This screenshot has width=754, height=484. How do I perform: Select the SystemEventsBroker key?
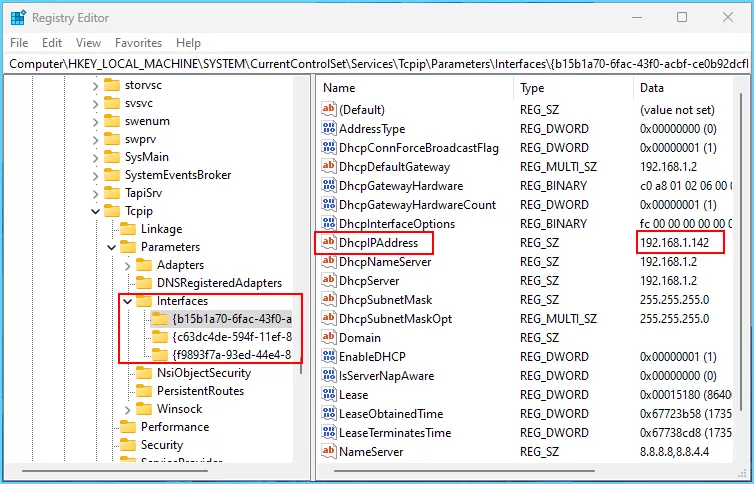(x=178, y=175)
